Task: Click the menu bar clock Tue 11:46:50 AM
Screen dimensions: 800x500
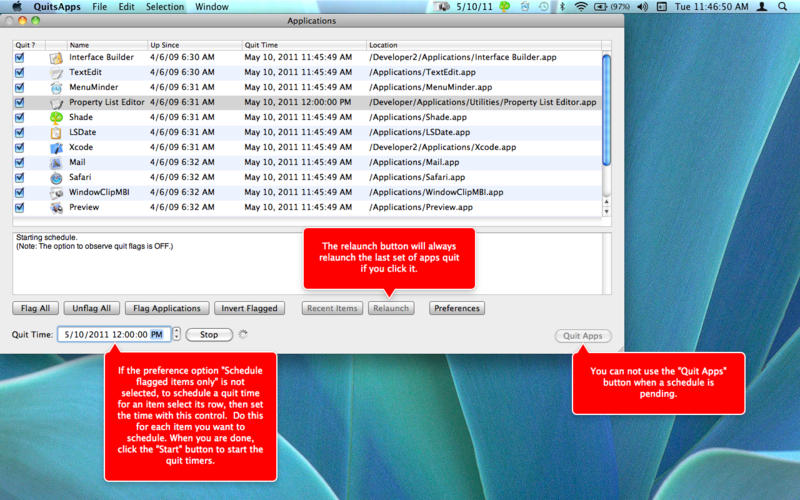Action: click(x=711, y=7)
